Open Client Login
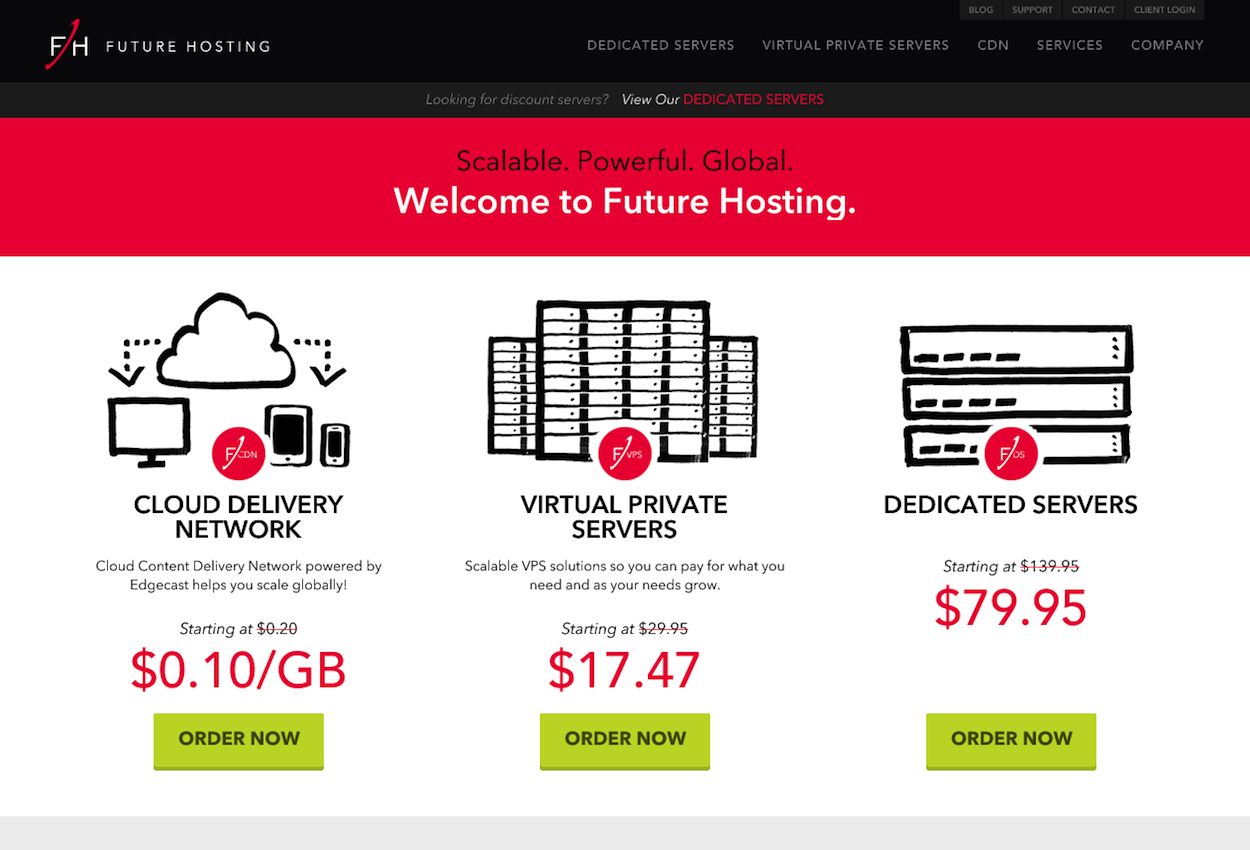Image resolution: width=1250 pixels, height=850 pixels. point(1165,10)
